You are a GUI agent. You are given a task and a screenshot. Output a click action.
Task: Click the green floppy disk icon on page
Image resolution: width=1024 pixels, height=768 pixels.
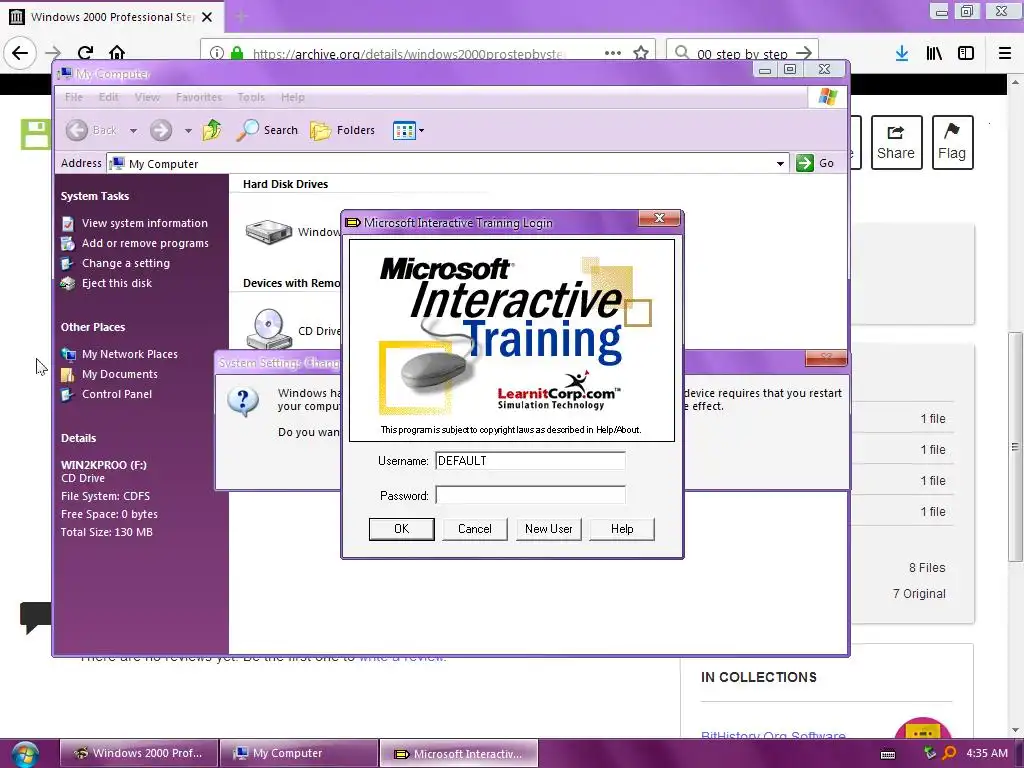[x=35, y=134]
